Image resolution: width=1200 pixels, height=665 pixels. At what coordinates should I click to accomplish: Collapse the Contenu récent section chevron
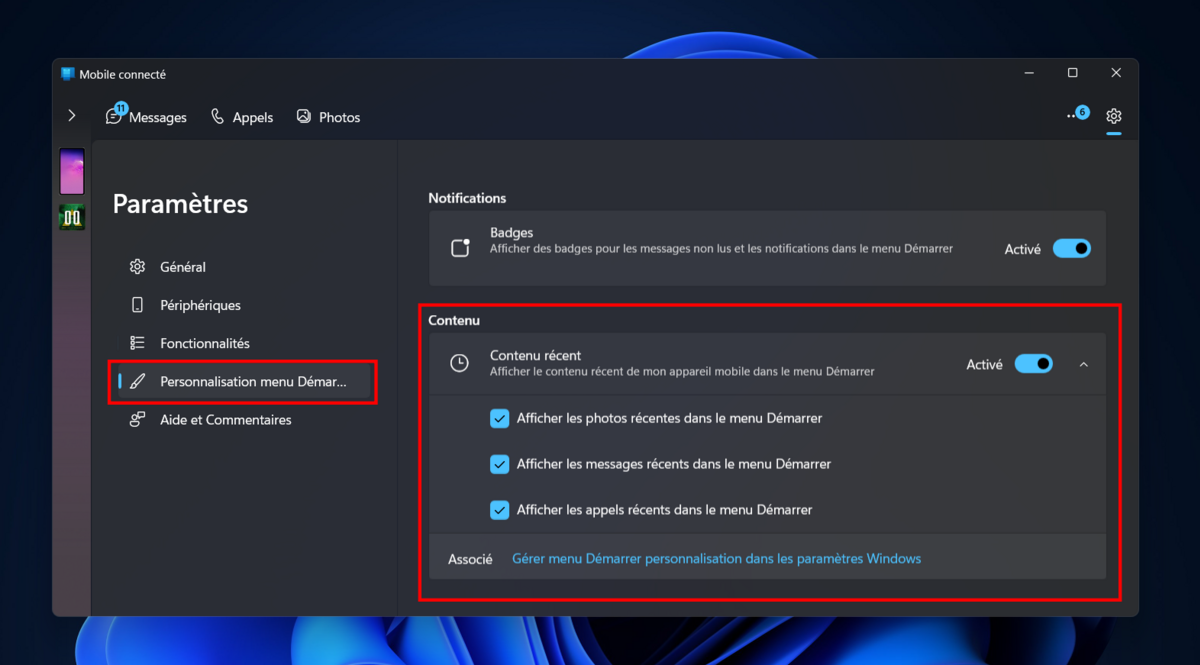[1084, 364]
